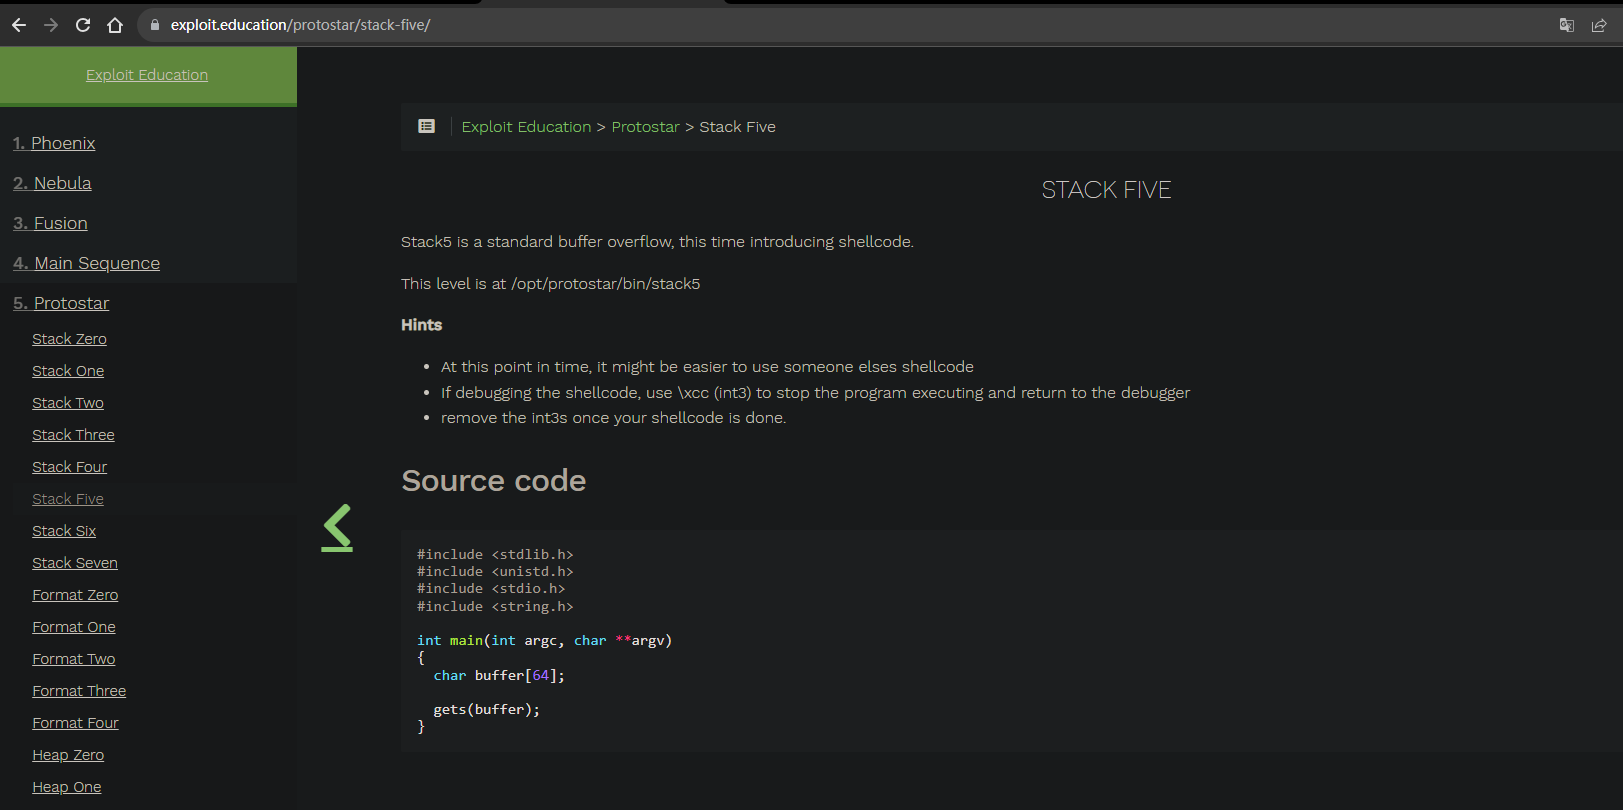Click Exploit Education breadcrumb link
1623x810 pixels.
tap(526, 127)
